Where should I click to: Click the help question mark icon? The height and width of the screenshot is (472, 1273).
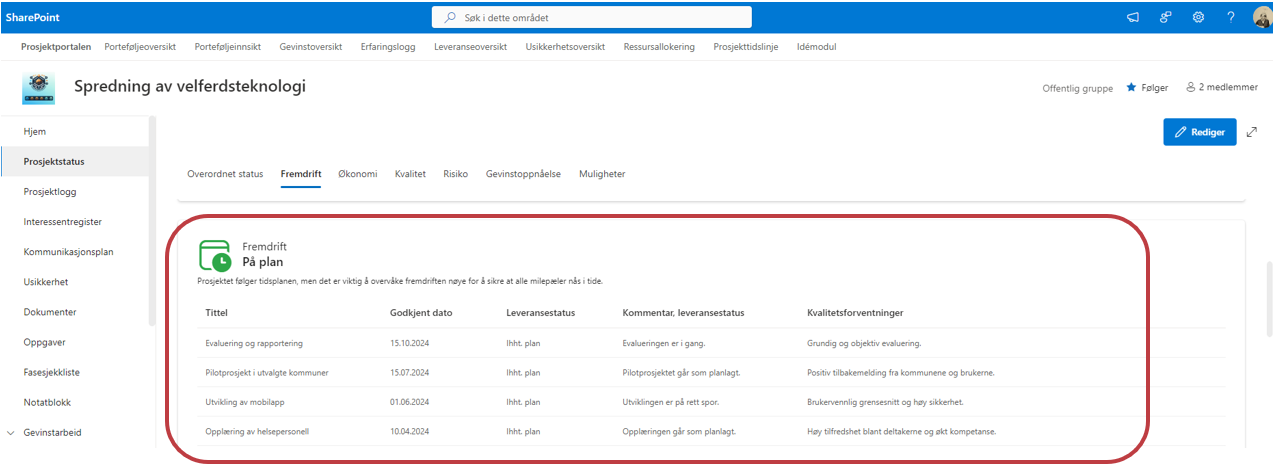coord(1231,17)
